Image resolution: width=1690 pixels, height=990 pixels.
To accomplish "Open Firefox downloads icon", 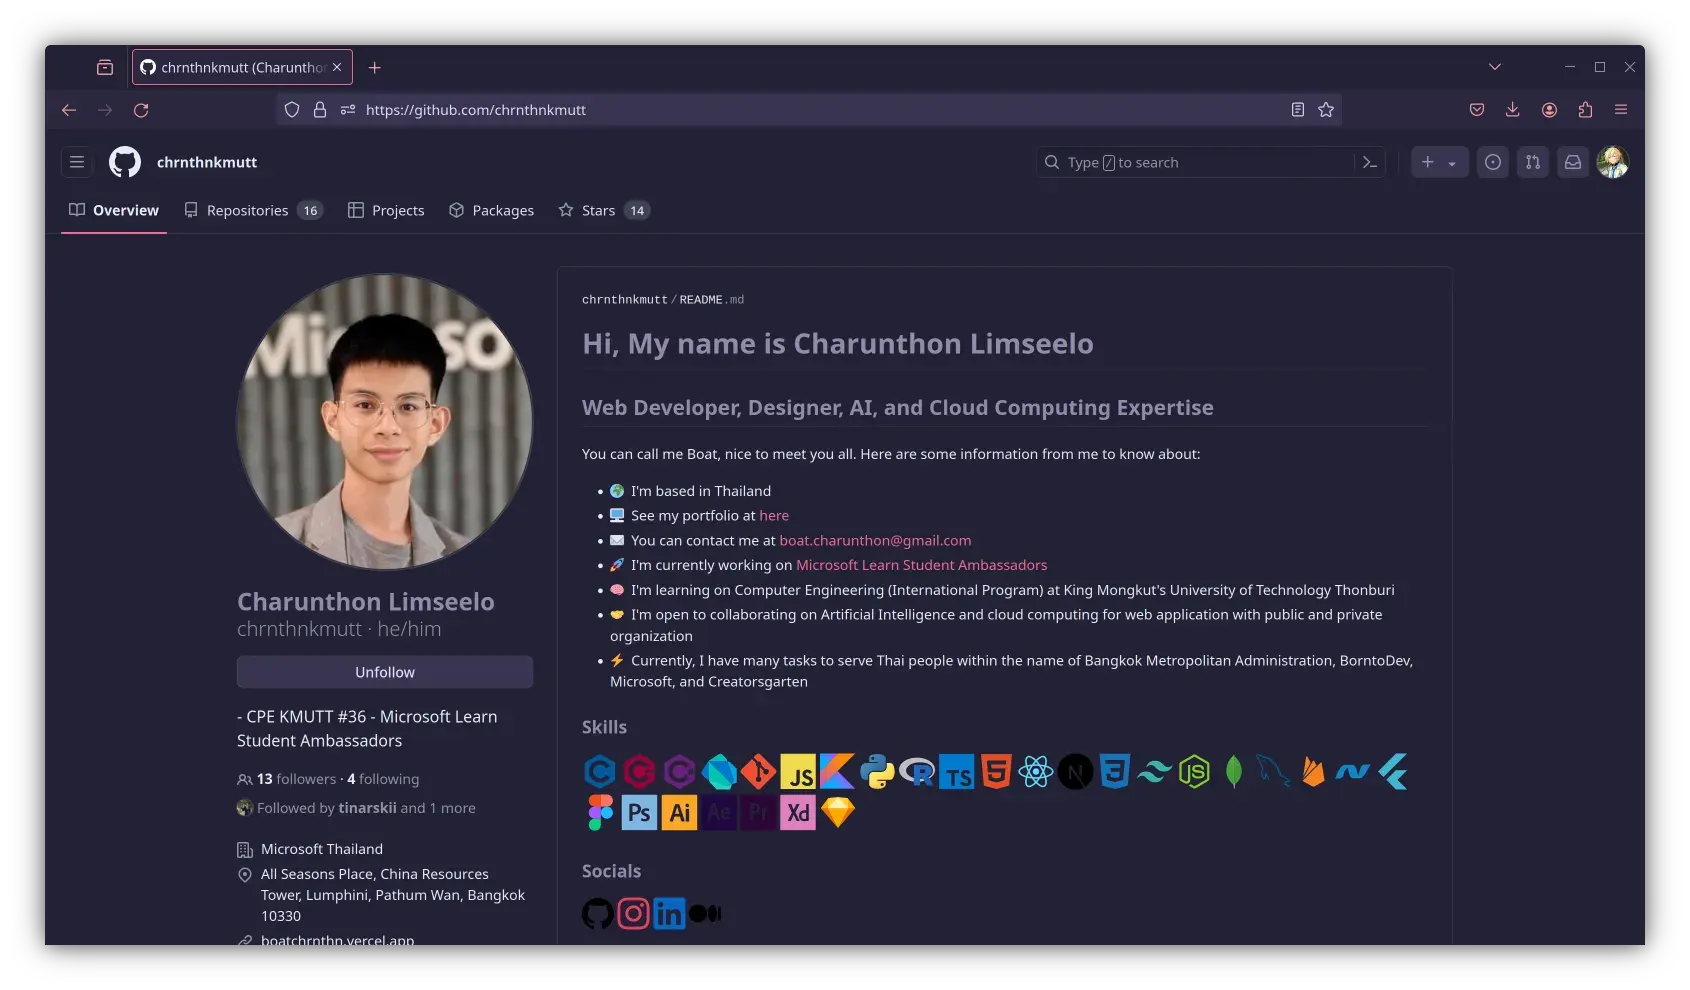I will (1513, 110).
